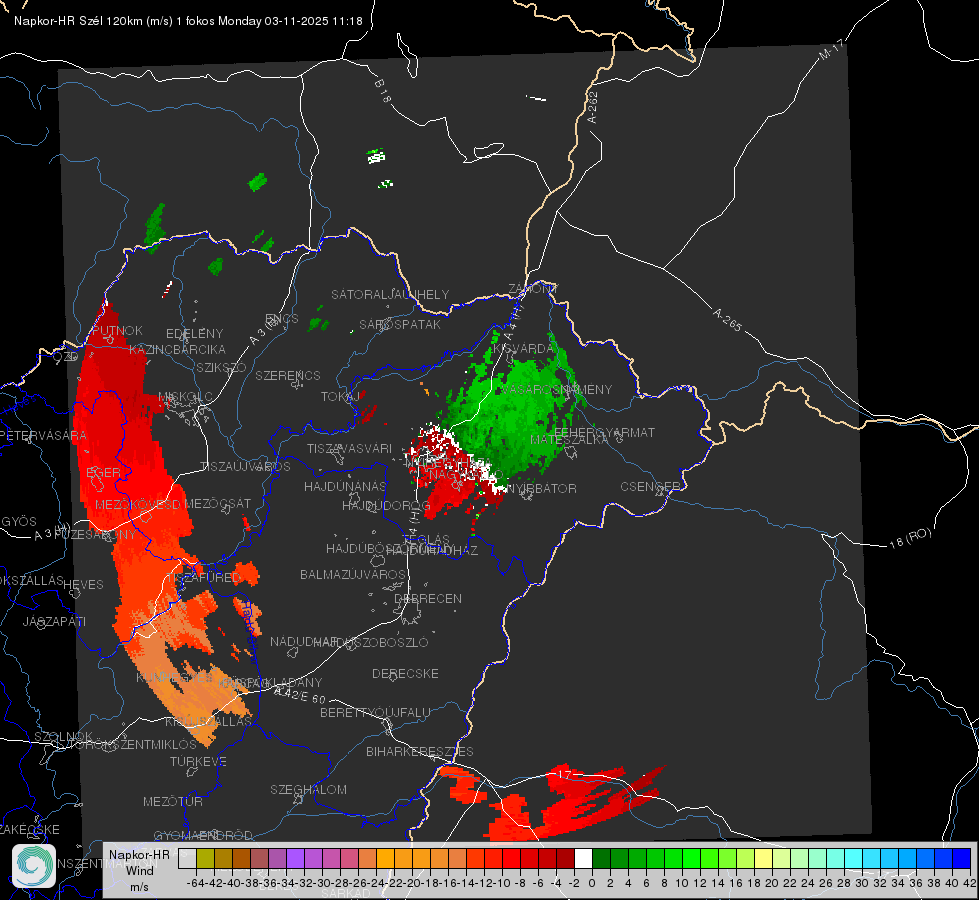Image resolution: width=979 pixels, height=900 pixels.
Task: Click the DEBRECEN city label
Action: pos(428,598)
